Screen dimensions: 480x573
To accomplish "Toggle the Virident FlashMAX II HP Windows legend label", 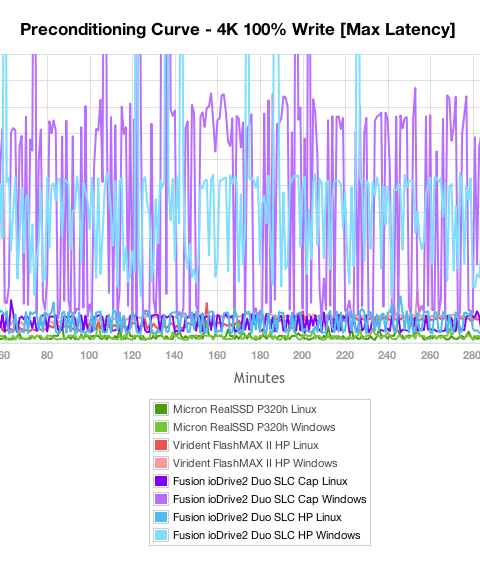I will click(255, 463).
